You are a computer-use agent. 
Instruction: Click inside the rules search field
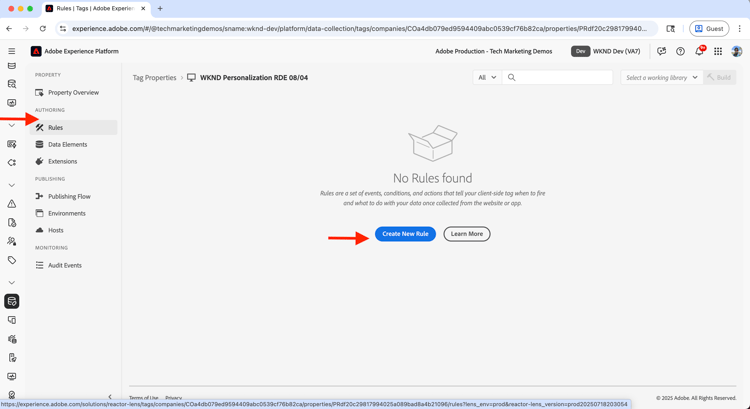557,77
